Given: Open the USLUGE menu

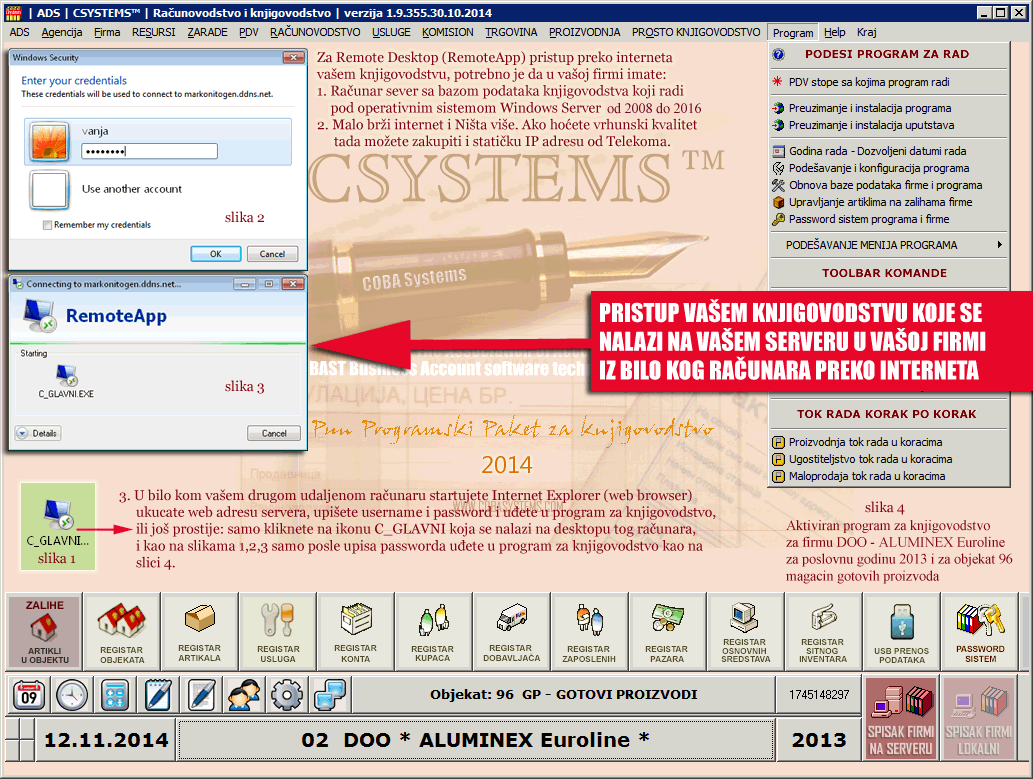Looking at the screenshot, I should coord(391,32).
